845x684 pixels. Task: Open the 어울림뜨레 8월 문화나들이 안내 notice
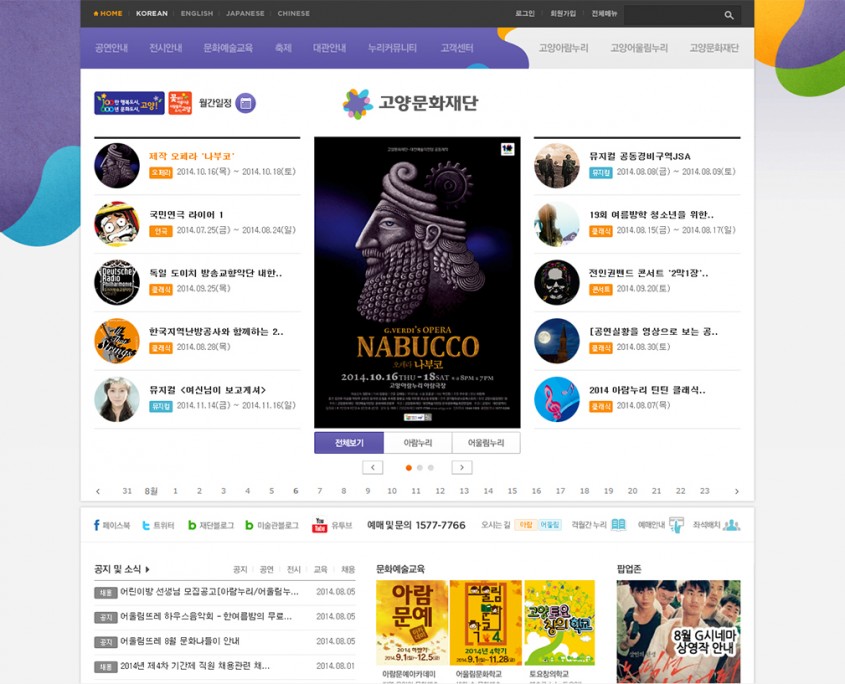pyautogui.click(x=179, y=641)
